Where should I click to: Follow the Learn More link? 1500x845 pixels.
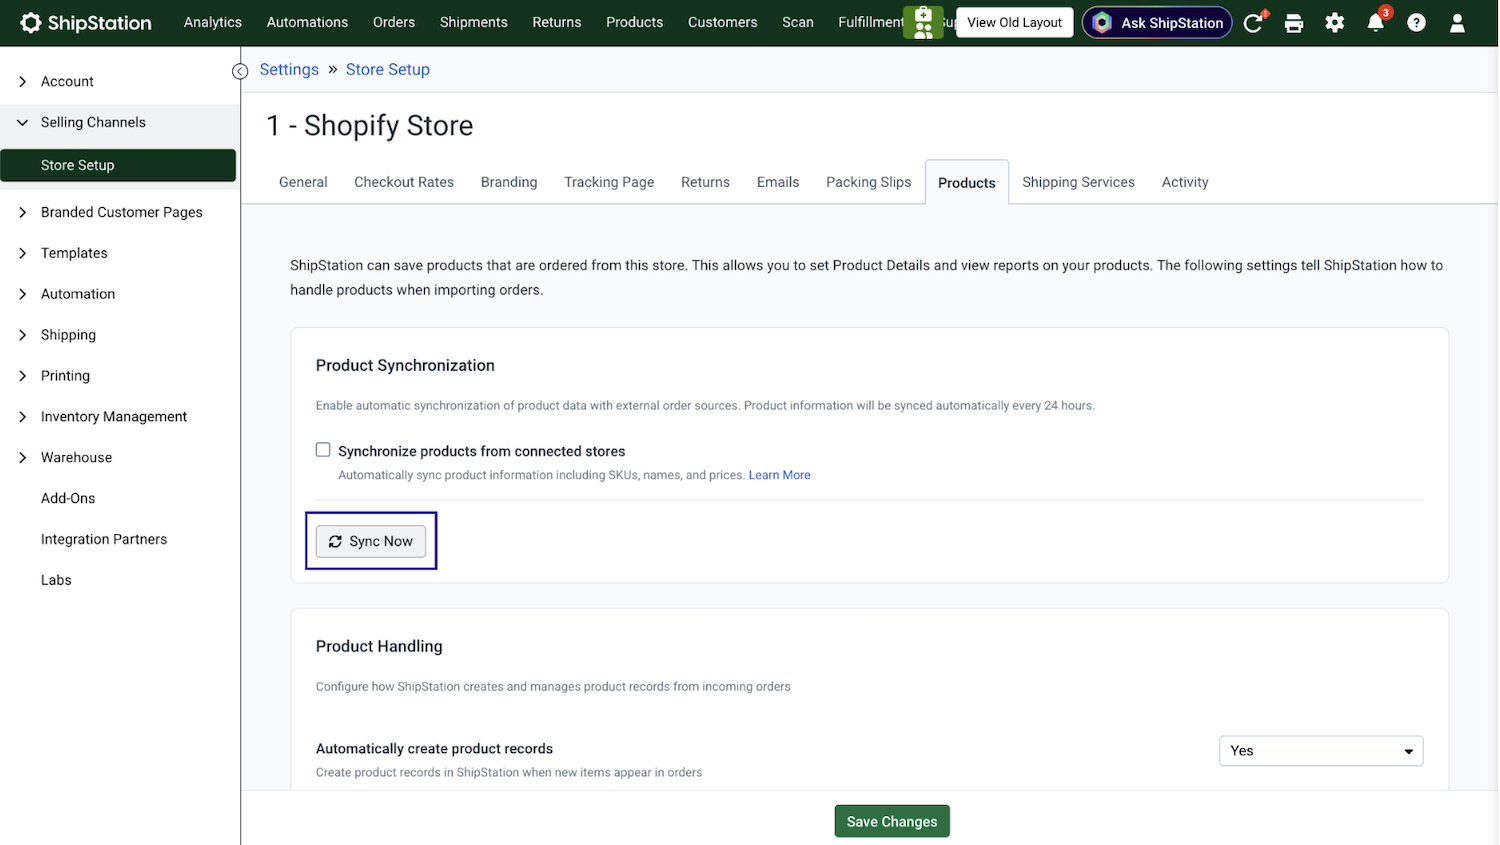[x=780, y=475]
